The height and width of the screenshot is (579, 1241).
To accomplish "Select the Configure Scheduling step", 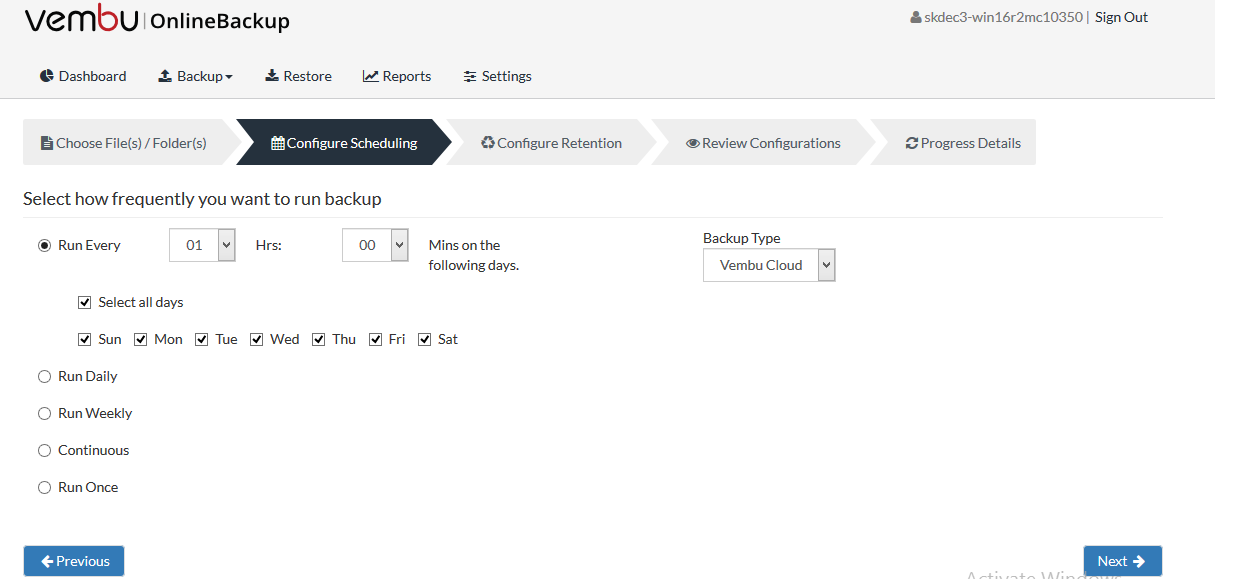I will 344,143.
